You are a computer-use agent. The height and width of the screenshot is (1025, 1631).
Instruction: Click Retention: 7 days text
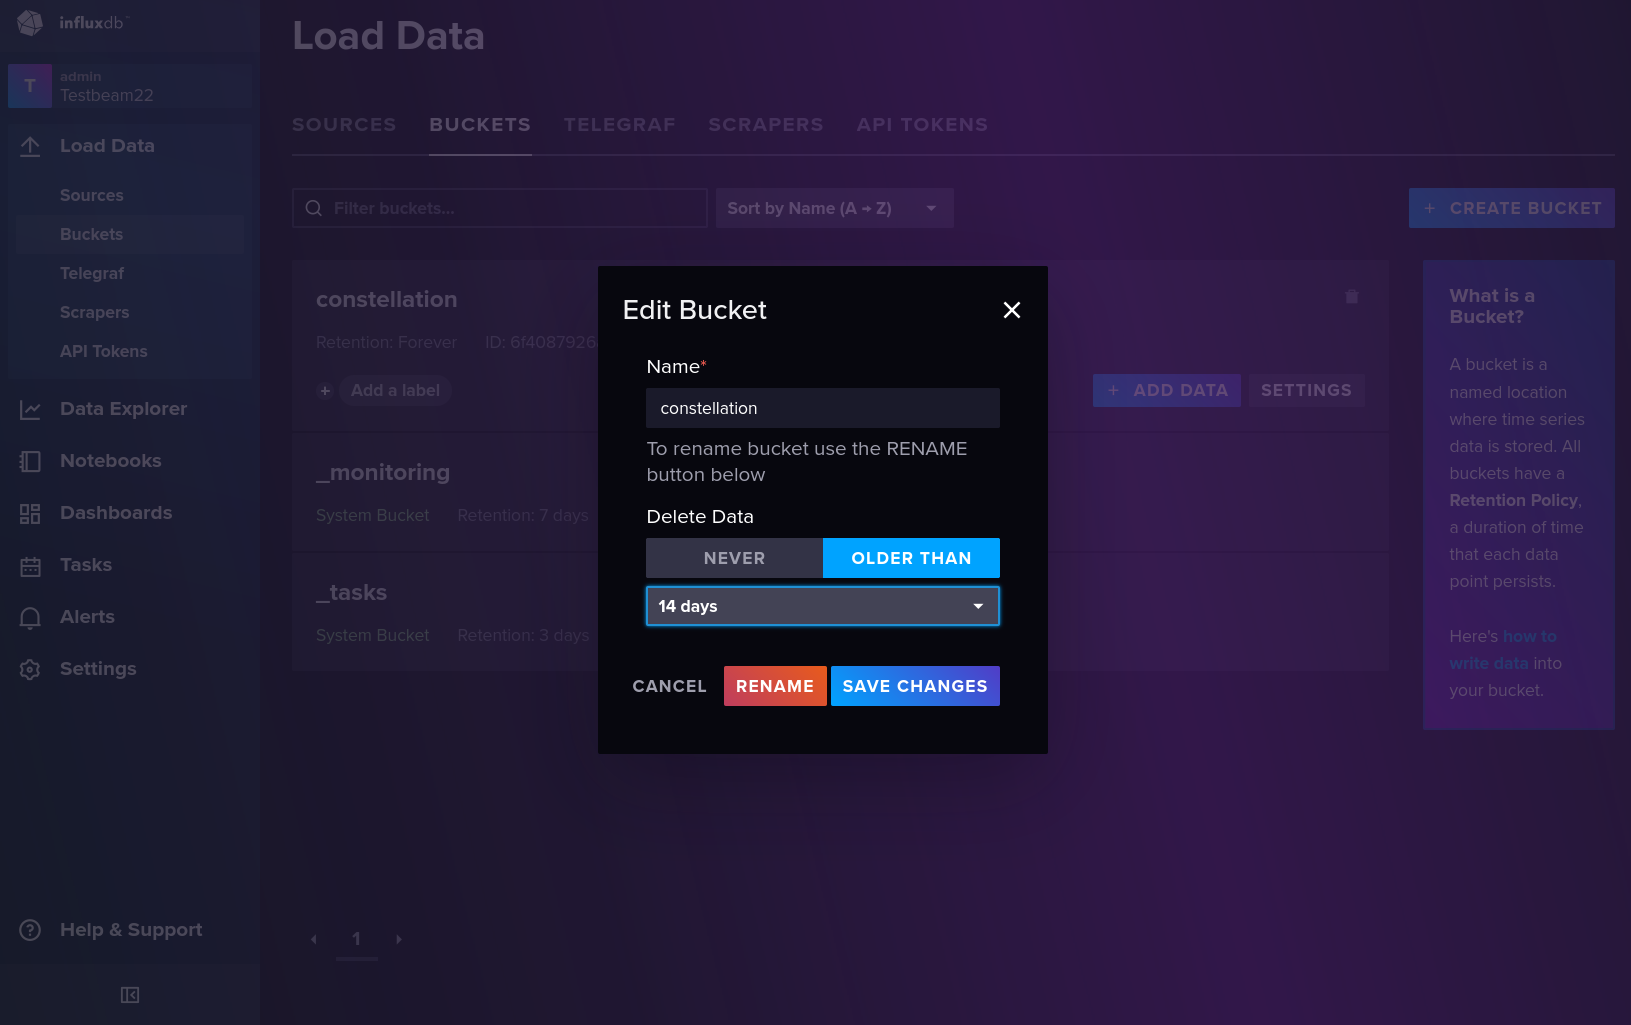pyautogui.click(x=523, y=516)
